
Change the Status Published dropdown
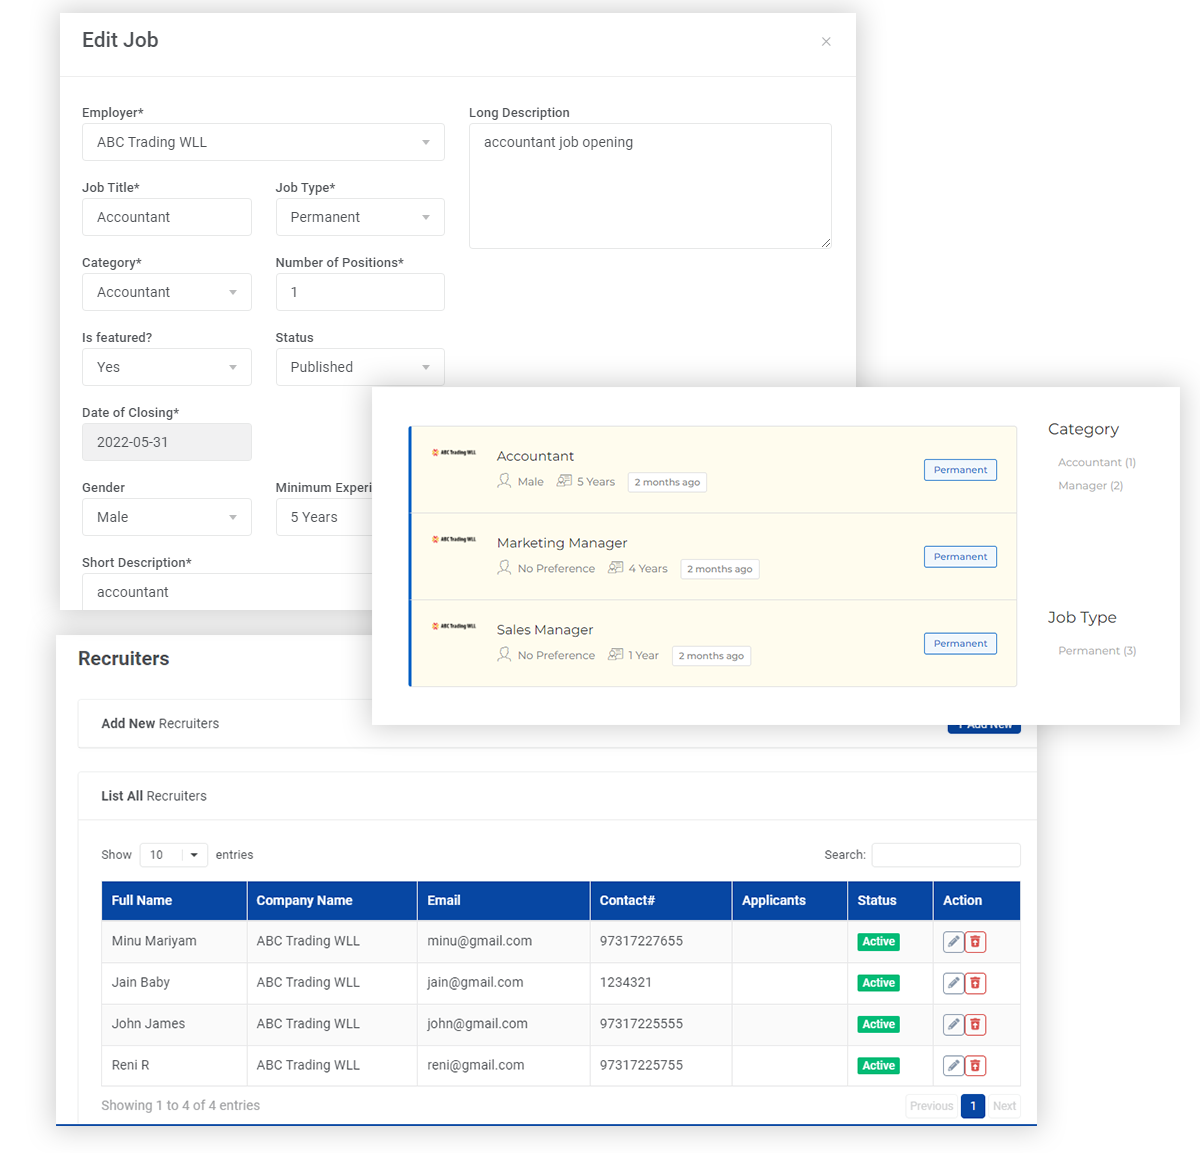pos(359,367)
